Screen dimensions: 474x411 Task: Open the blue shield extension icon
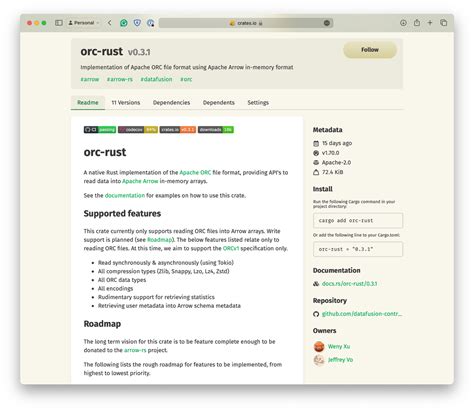137,23
